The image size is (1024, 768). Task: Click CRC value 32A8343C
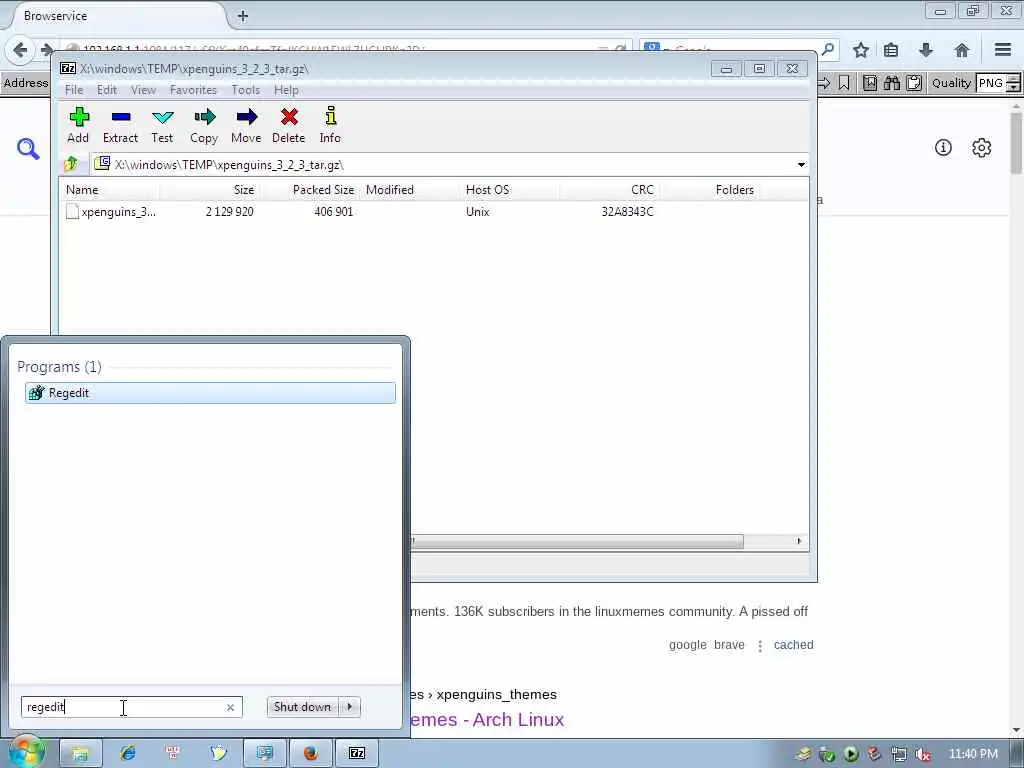tap(627, 212)
